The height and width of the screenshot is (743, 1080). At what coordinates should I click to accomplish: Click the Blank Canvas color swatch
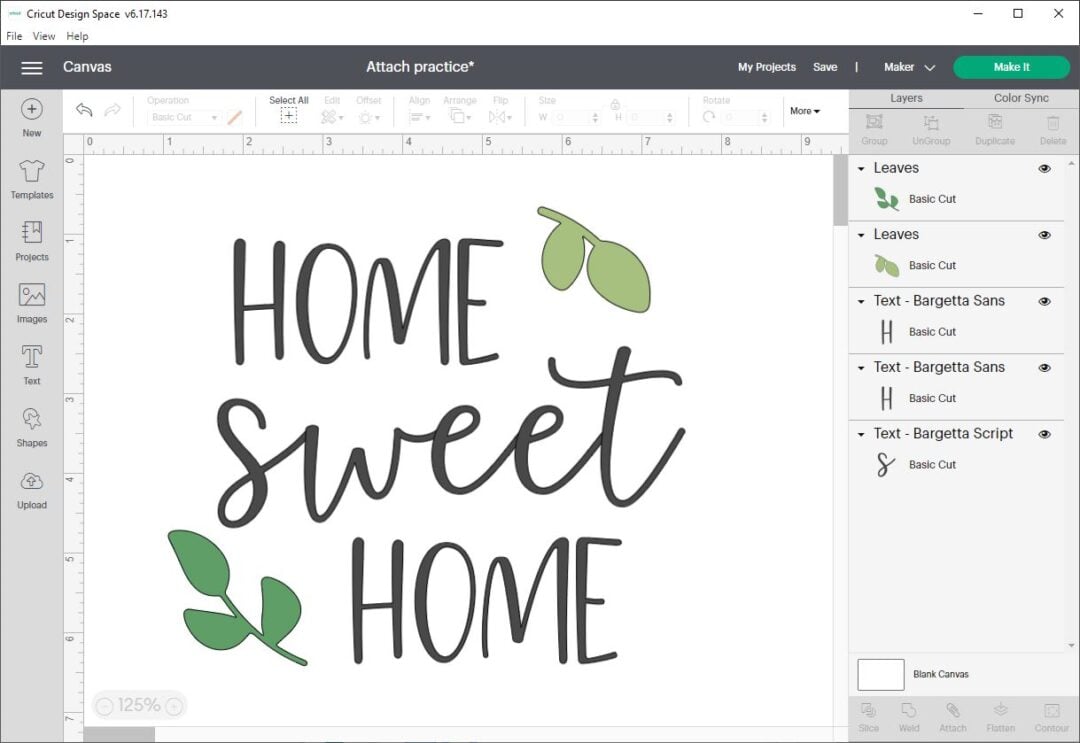click(x=880, y=674)
